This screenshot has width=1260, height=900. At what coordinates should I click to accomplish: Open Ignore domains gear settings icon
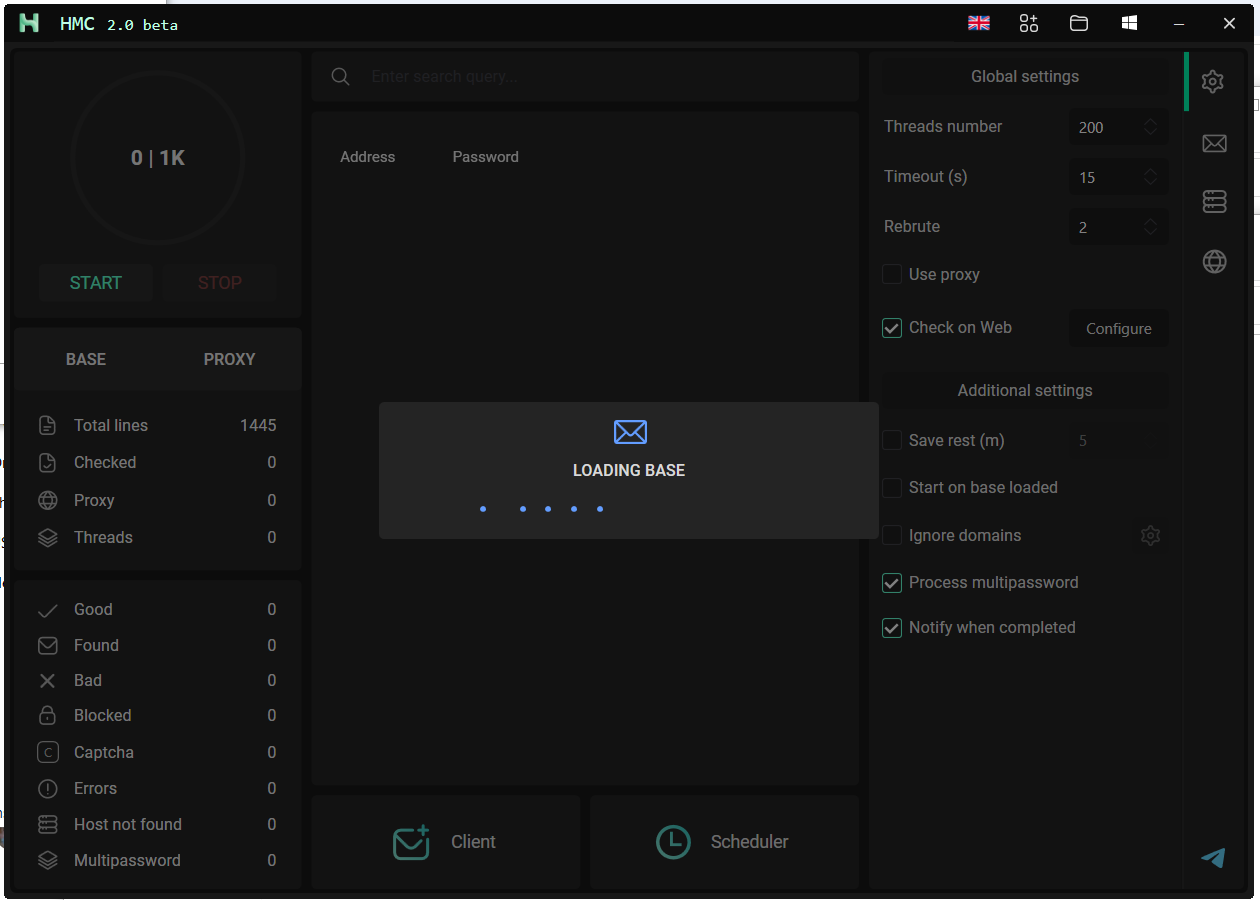coord(1150,536)
